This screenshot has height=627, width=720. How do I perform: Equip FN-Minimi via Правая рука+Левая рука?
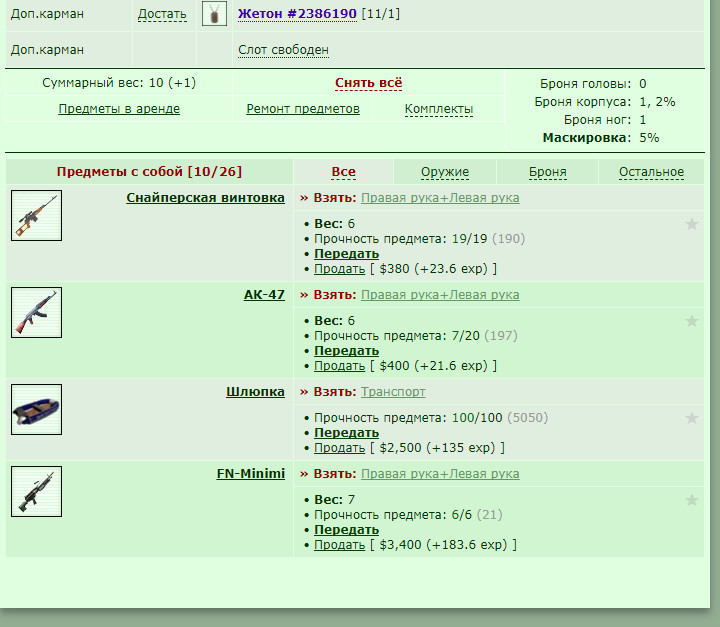point(440,474)
